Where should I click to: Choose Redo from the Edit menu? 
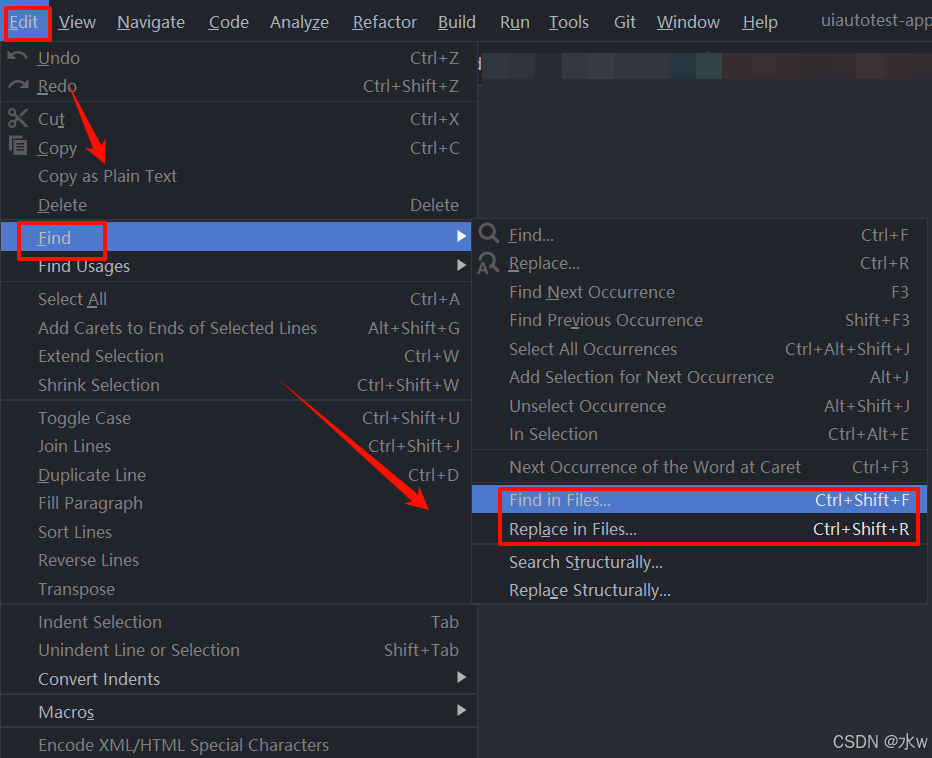click(x=238, y=86)
